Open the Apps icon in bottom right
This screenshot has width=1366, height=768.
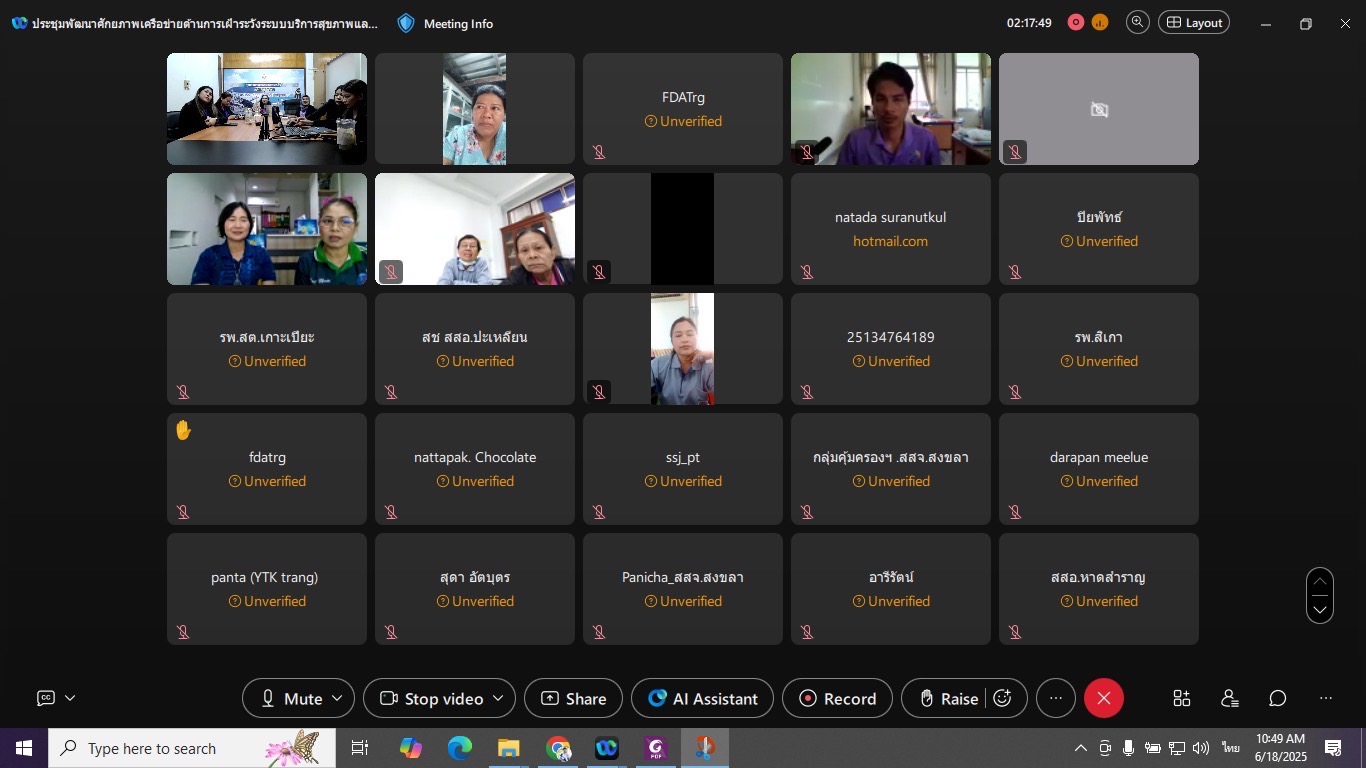click(x=1181, y=698)
